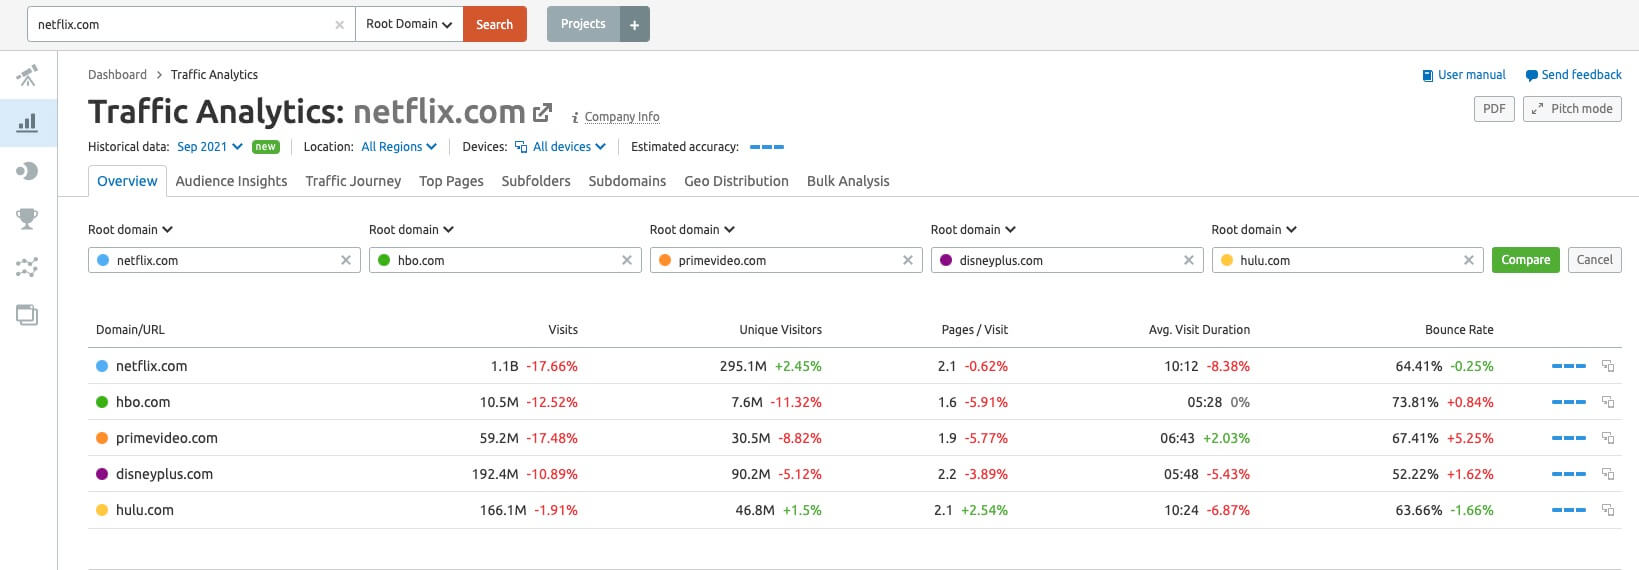Expand Root domain dropdown above primevideo.com field
The height and width of the screenshot is (570, 1639).
coord(692,230)
